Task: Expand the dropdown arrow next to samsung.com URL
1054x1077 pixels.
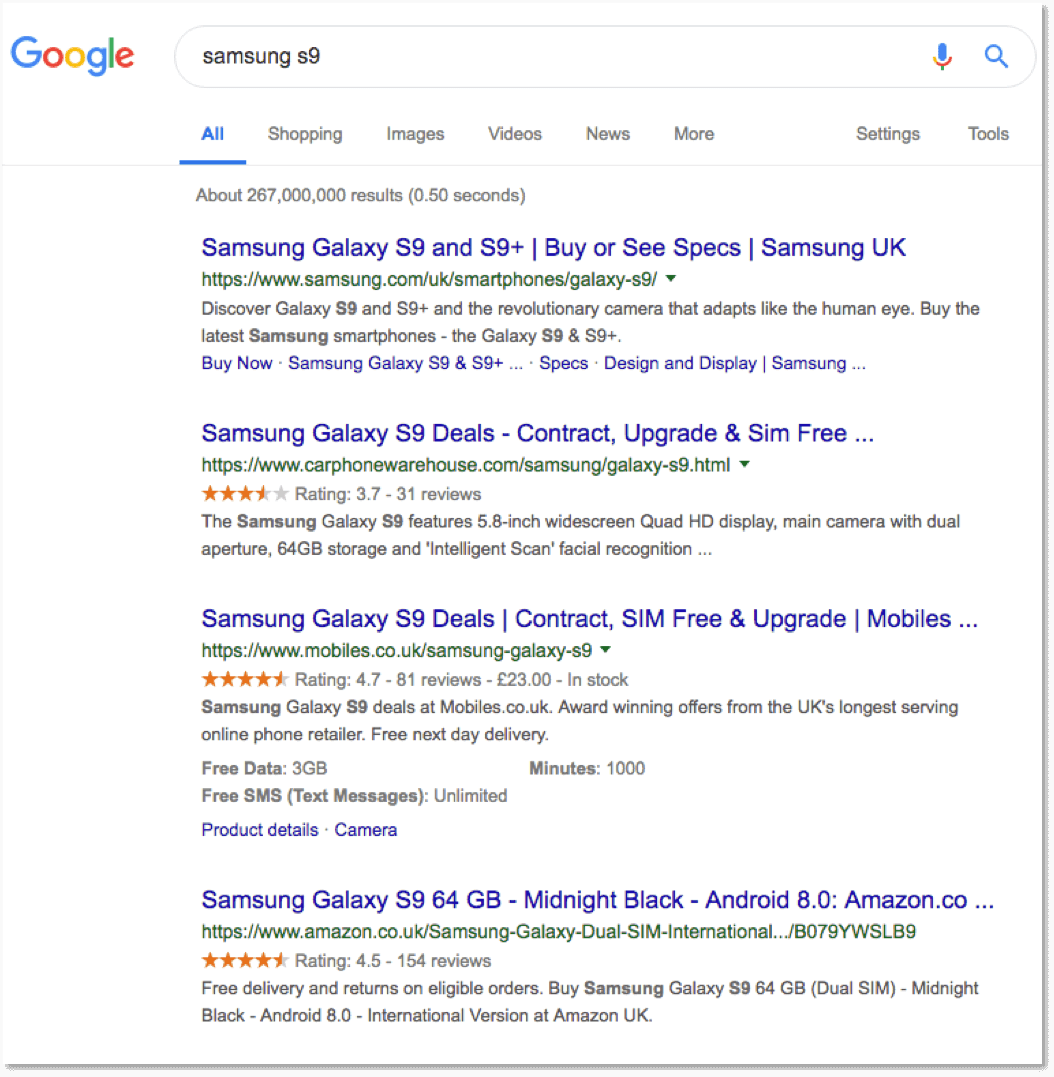Action: pos(670,280)
